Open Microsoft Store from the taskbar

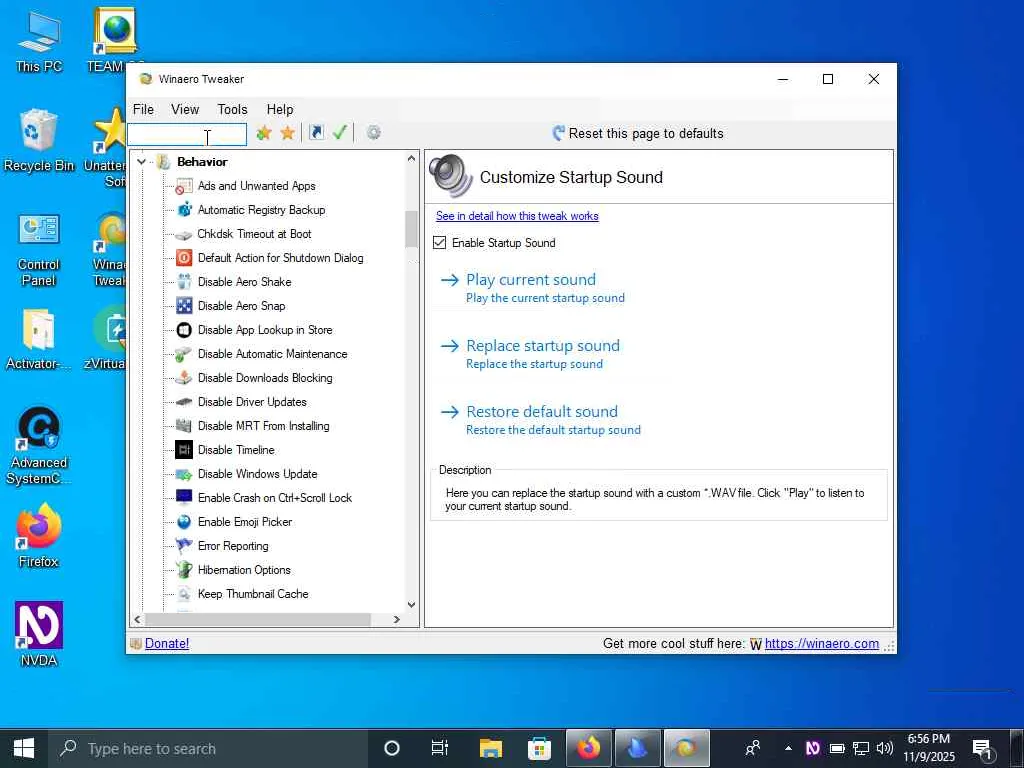(x=539, y=748)
